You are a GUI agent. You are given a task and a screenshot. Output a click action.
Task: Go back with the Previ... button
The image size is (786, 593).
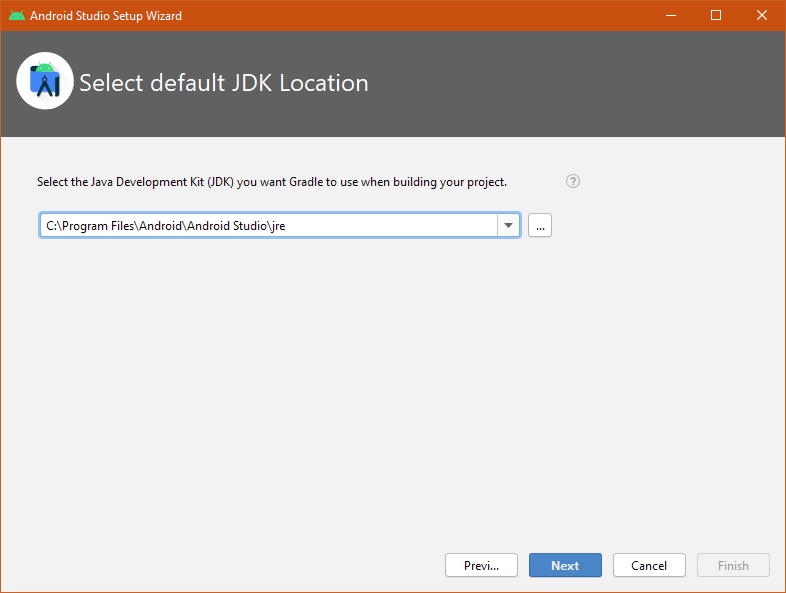click(x=481, y=565)
